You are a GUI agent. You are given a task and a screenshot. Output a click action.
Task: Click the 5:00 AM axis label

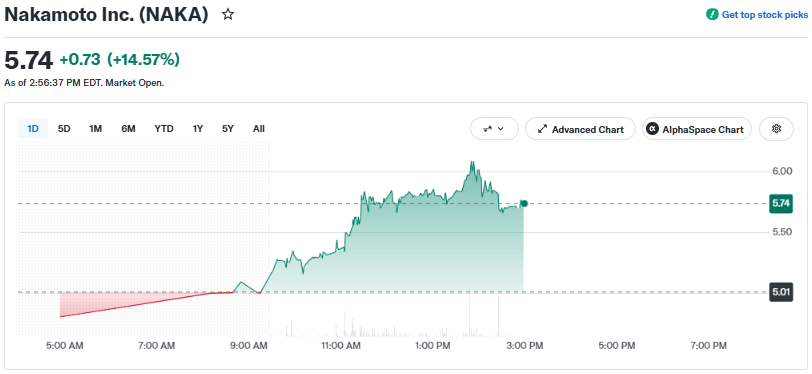click(x=65, y=346)
